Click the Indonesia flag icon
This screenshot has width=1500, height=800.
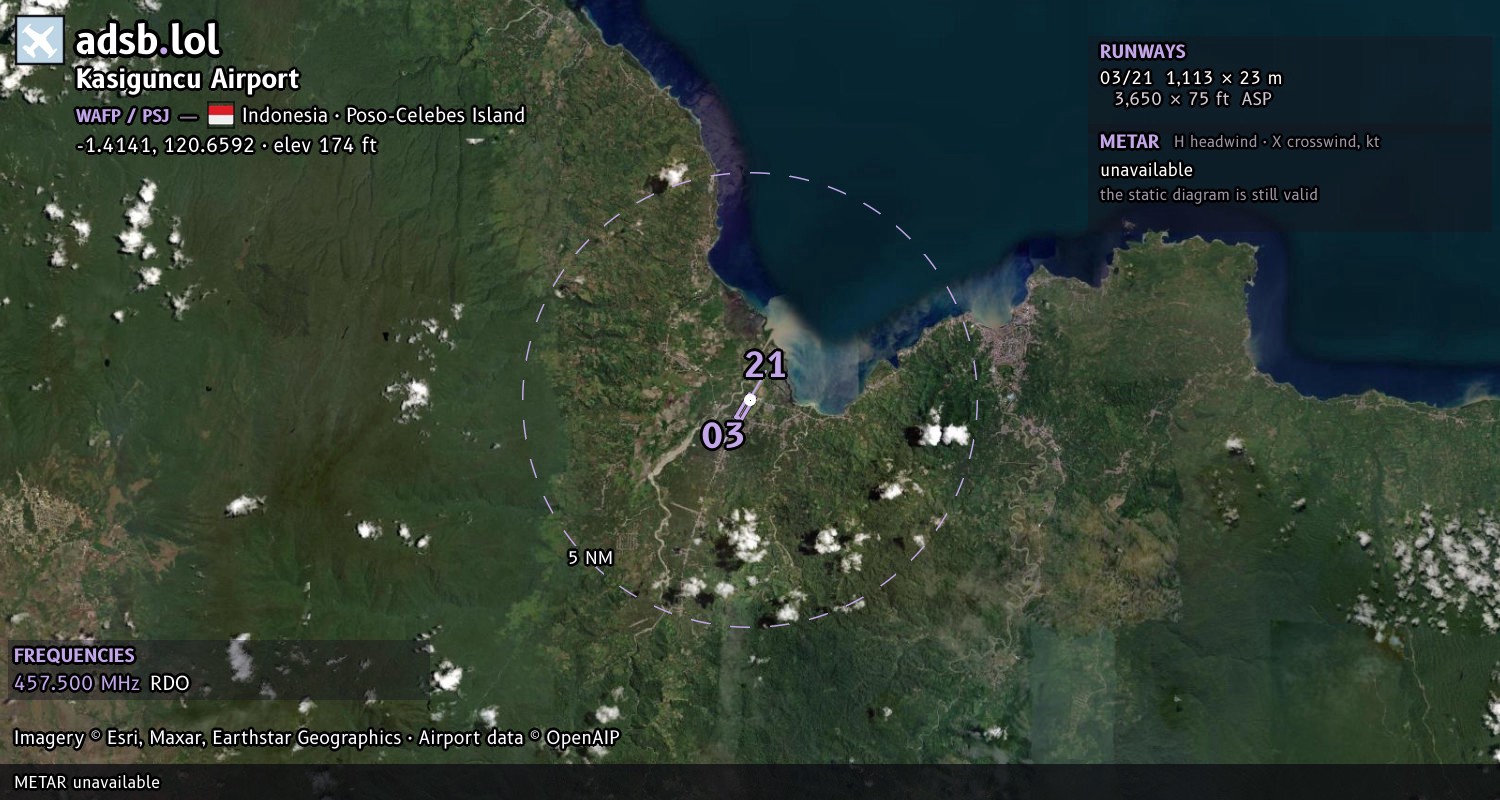221,115
